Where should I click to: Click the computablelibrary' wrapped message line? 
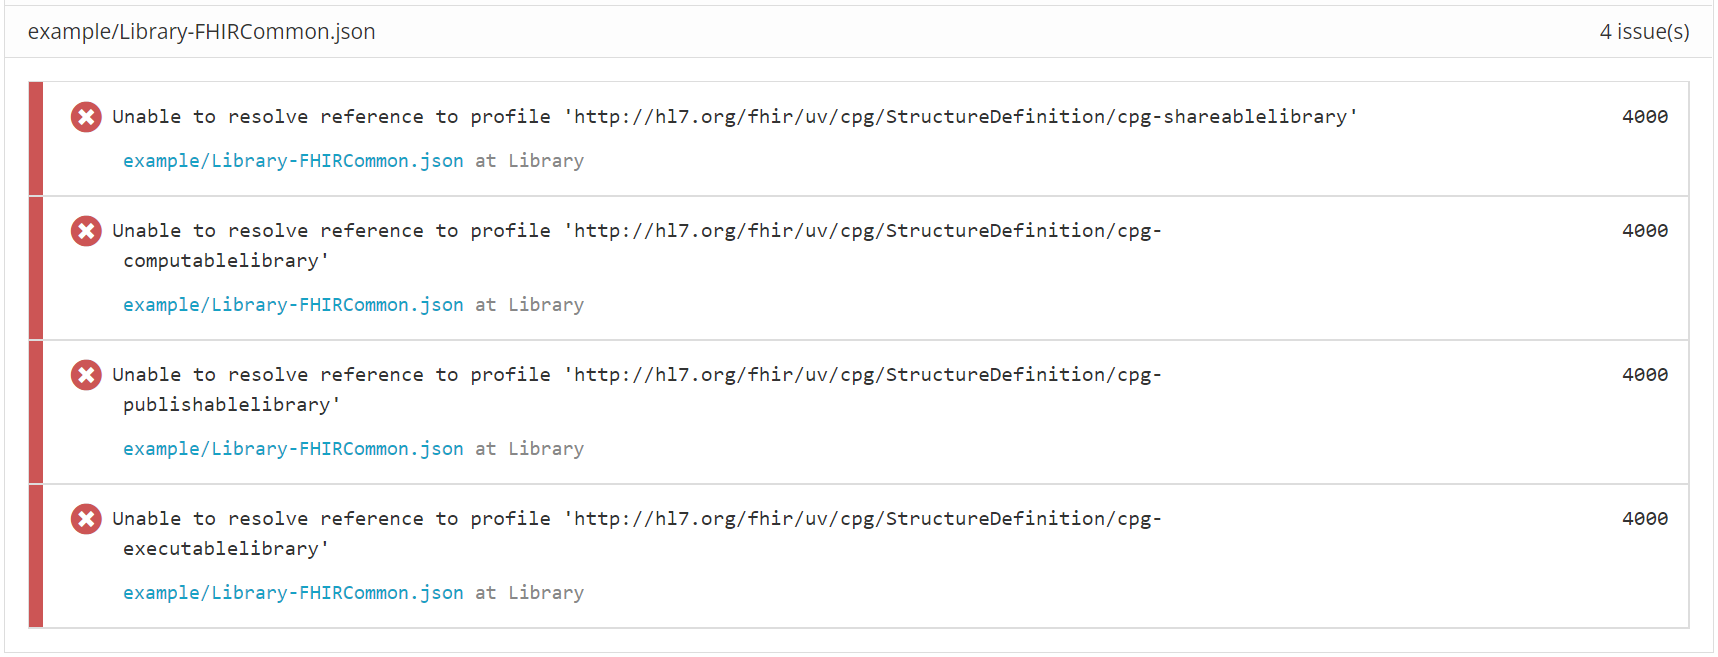pyautogui.click(x=226, y=261)
